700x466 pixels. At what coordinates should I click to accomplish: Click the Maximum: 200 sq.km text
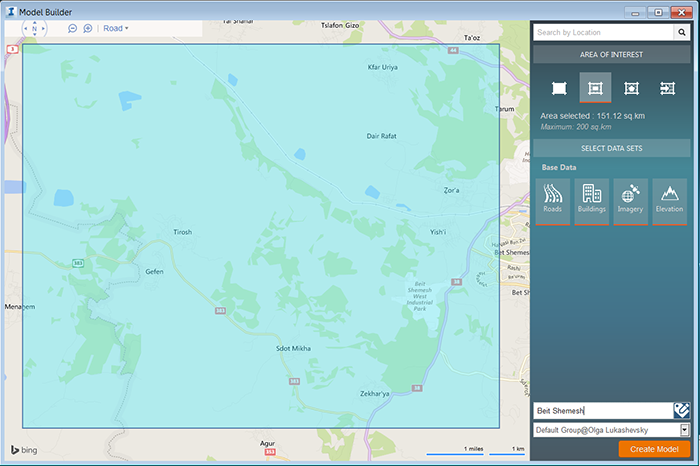point(576,127)
